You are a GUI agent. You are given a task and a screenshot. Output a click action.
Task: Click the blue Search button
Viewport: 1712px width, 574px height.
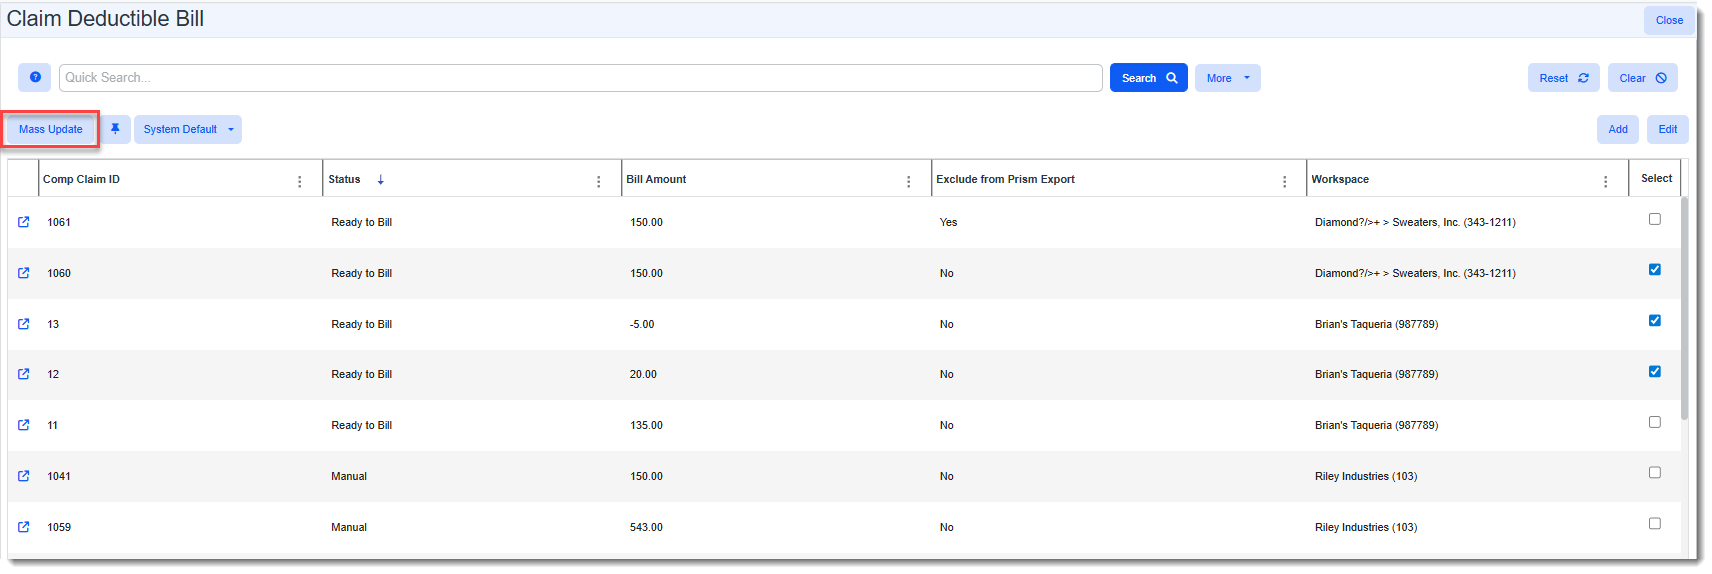(1148, 78)
